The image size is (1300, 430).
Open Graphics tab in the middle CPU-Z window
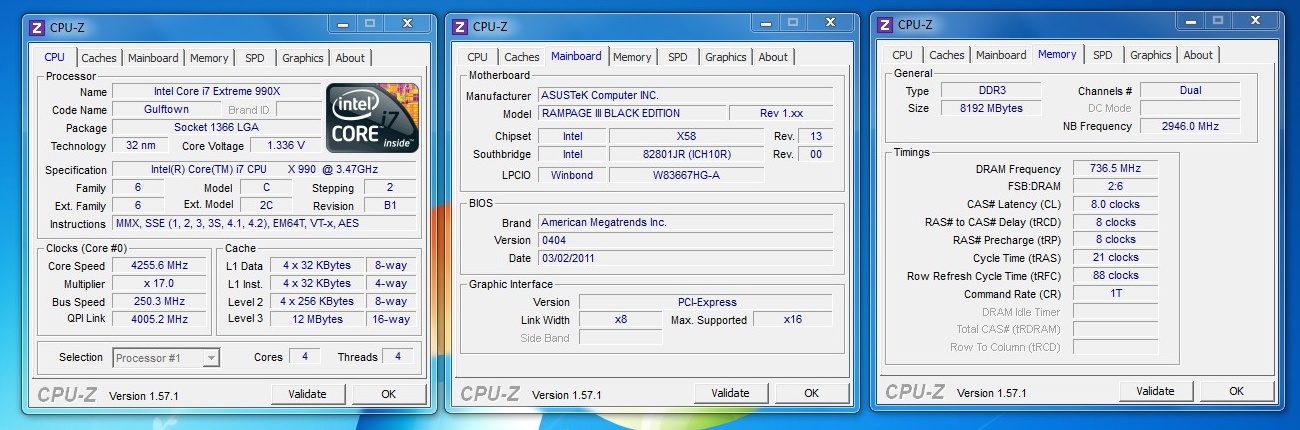(x=726, y=57)
